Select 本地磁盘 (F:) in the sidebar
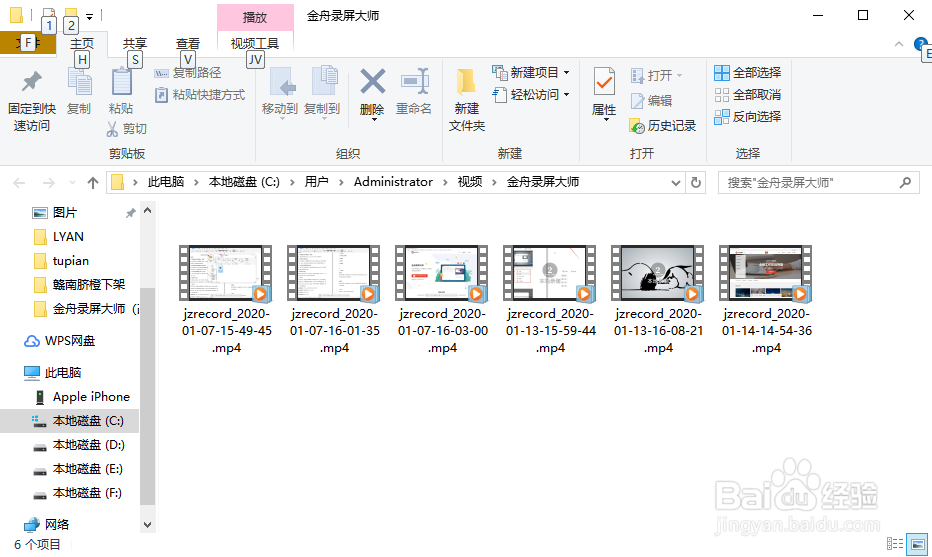The width and height of the screenshot is (932, 557). click(87, 493)
